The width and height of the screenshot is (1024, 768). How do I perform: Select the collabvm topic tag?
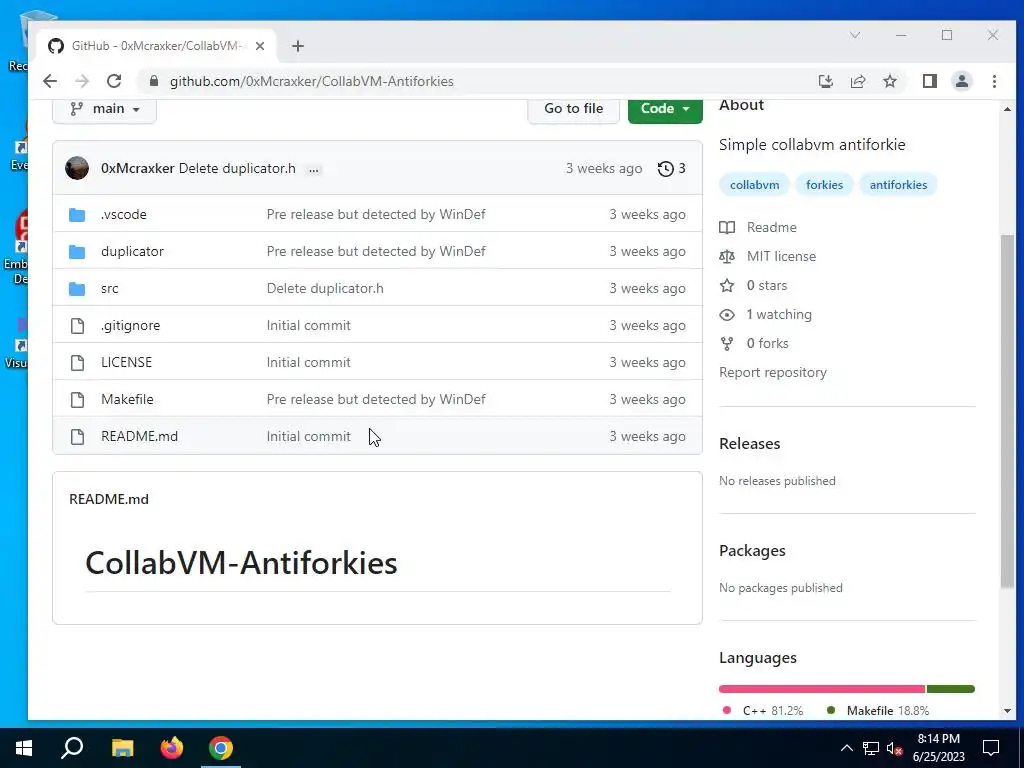point(754,185)
